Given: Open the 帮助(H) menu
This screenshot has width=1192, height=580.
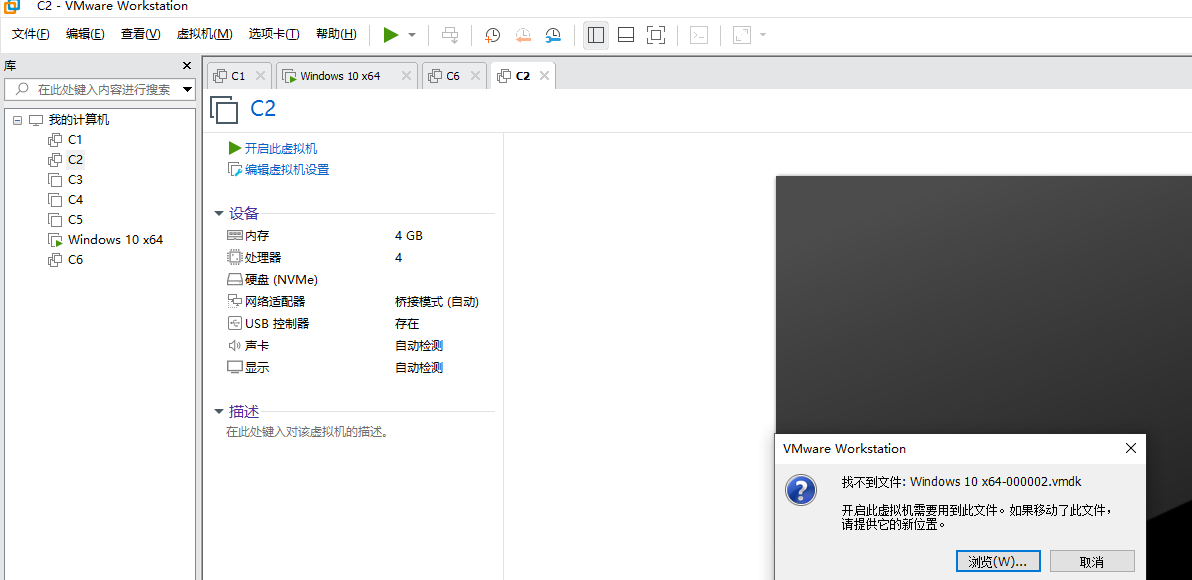Looking at the screenshot, I should [336, 33].
